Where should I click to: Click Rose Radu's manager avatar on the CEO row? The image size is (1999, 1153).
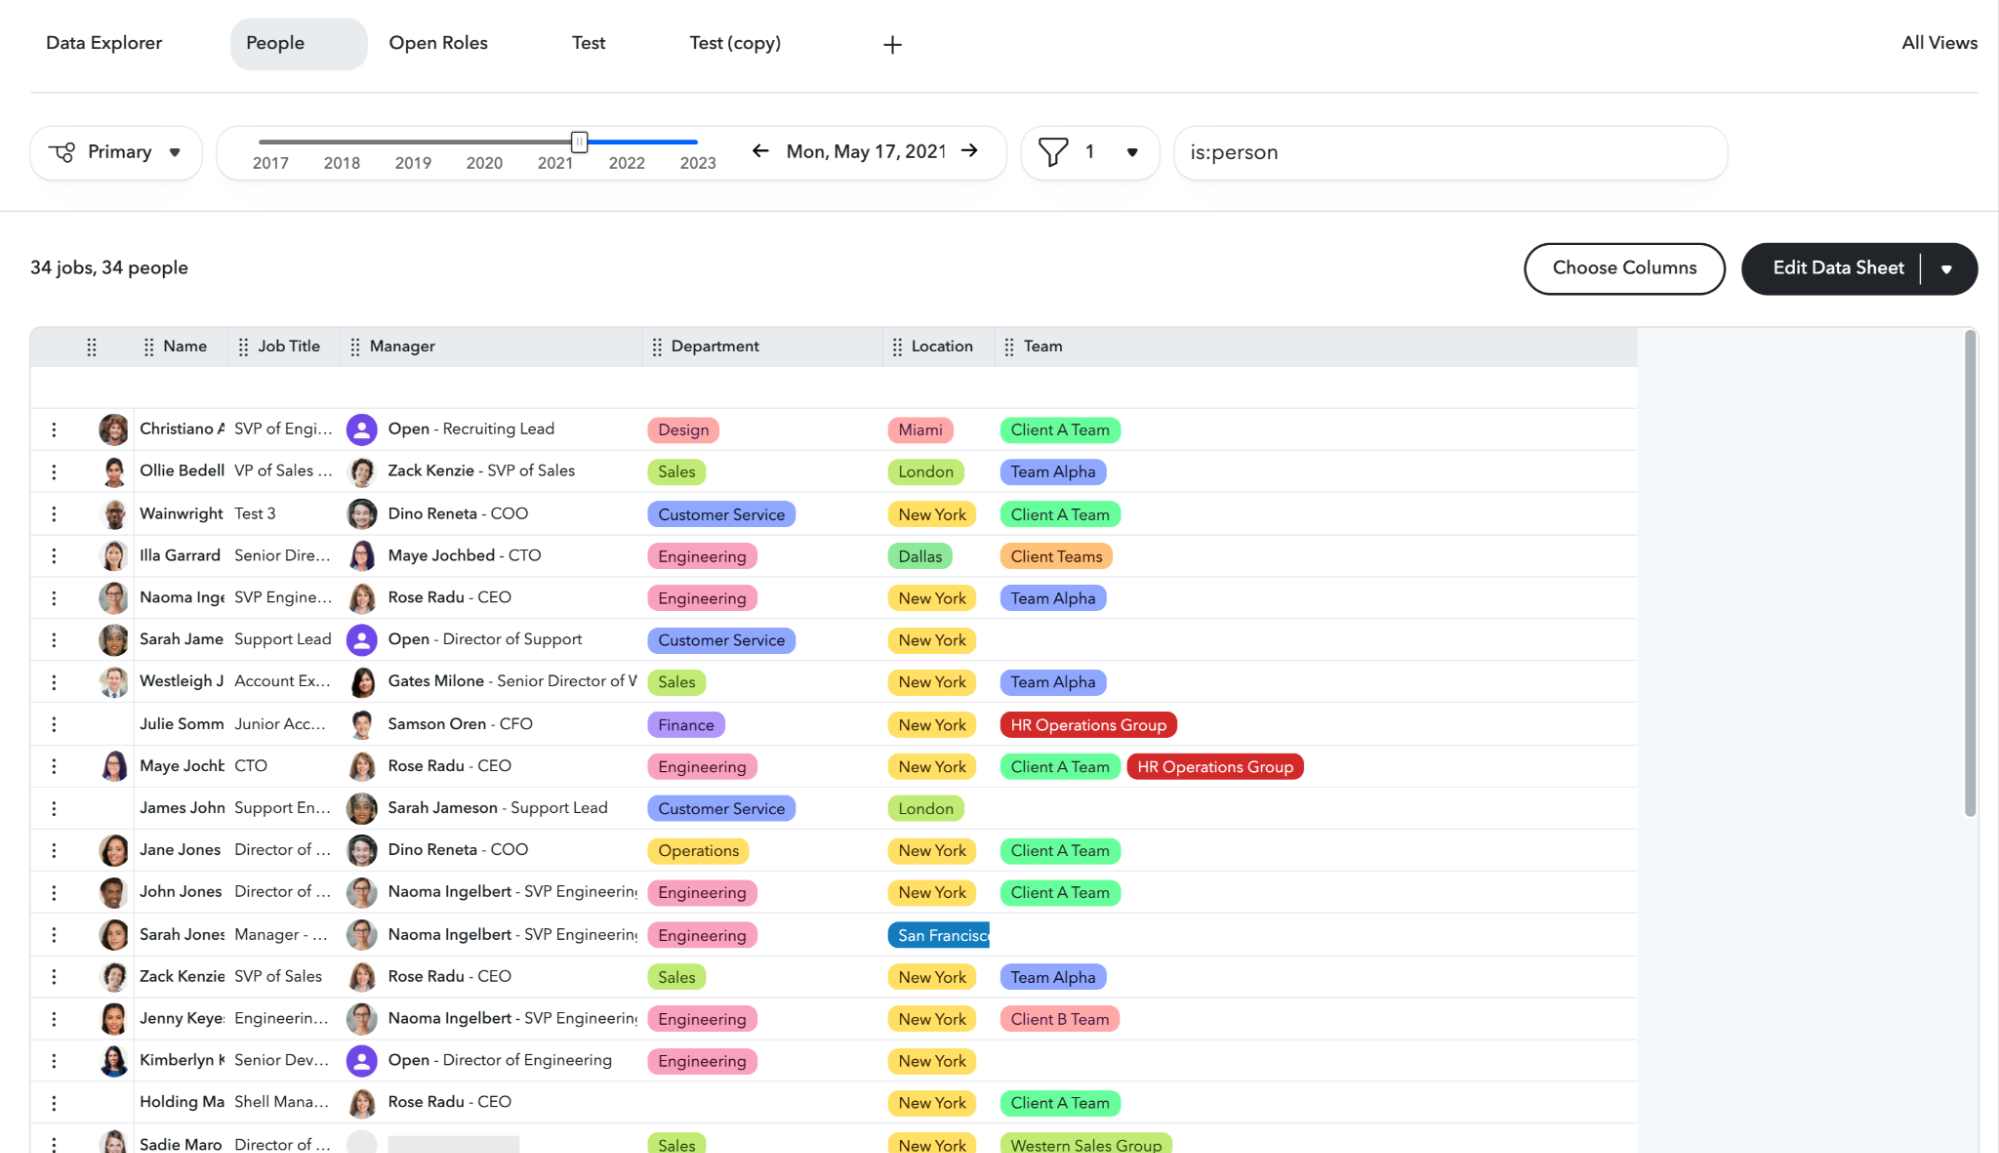(x=362, y=597)
